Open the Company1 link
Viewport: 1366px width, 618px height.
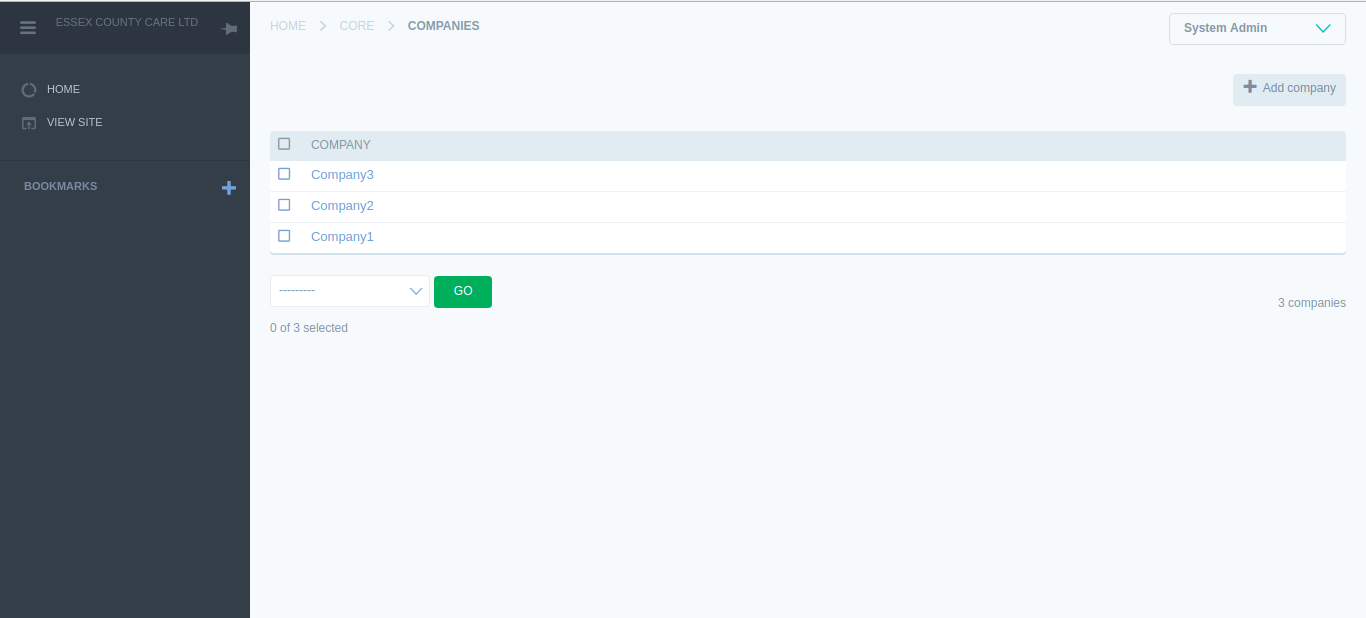[342, 237]
